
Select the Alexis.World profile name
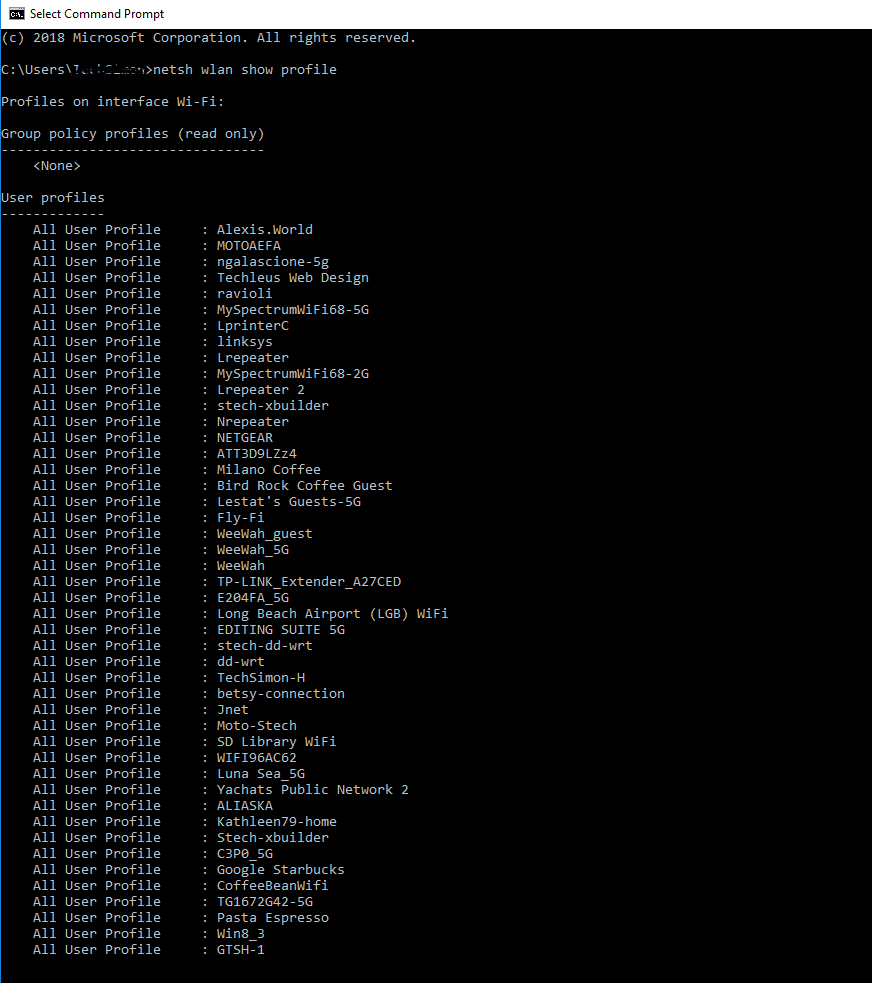pyautogui.click(x=265, y=229)
